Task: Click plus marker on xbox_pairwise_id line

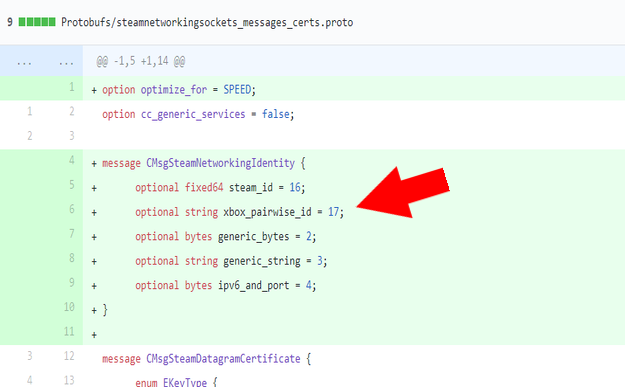Action: tap(94, 213)
